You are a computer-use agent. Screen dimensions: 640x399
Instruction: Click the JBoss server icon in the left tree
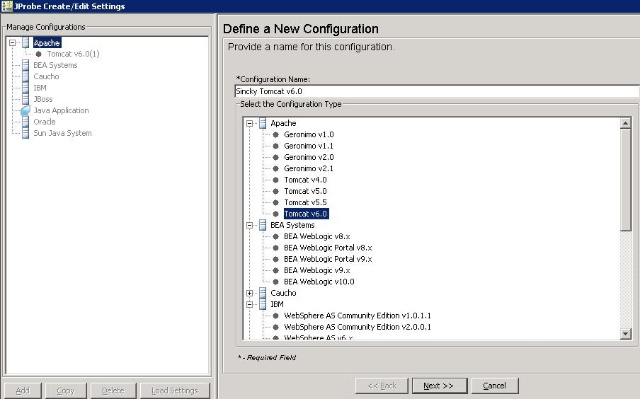(x=25, y=99)
